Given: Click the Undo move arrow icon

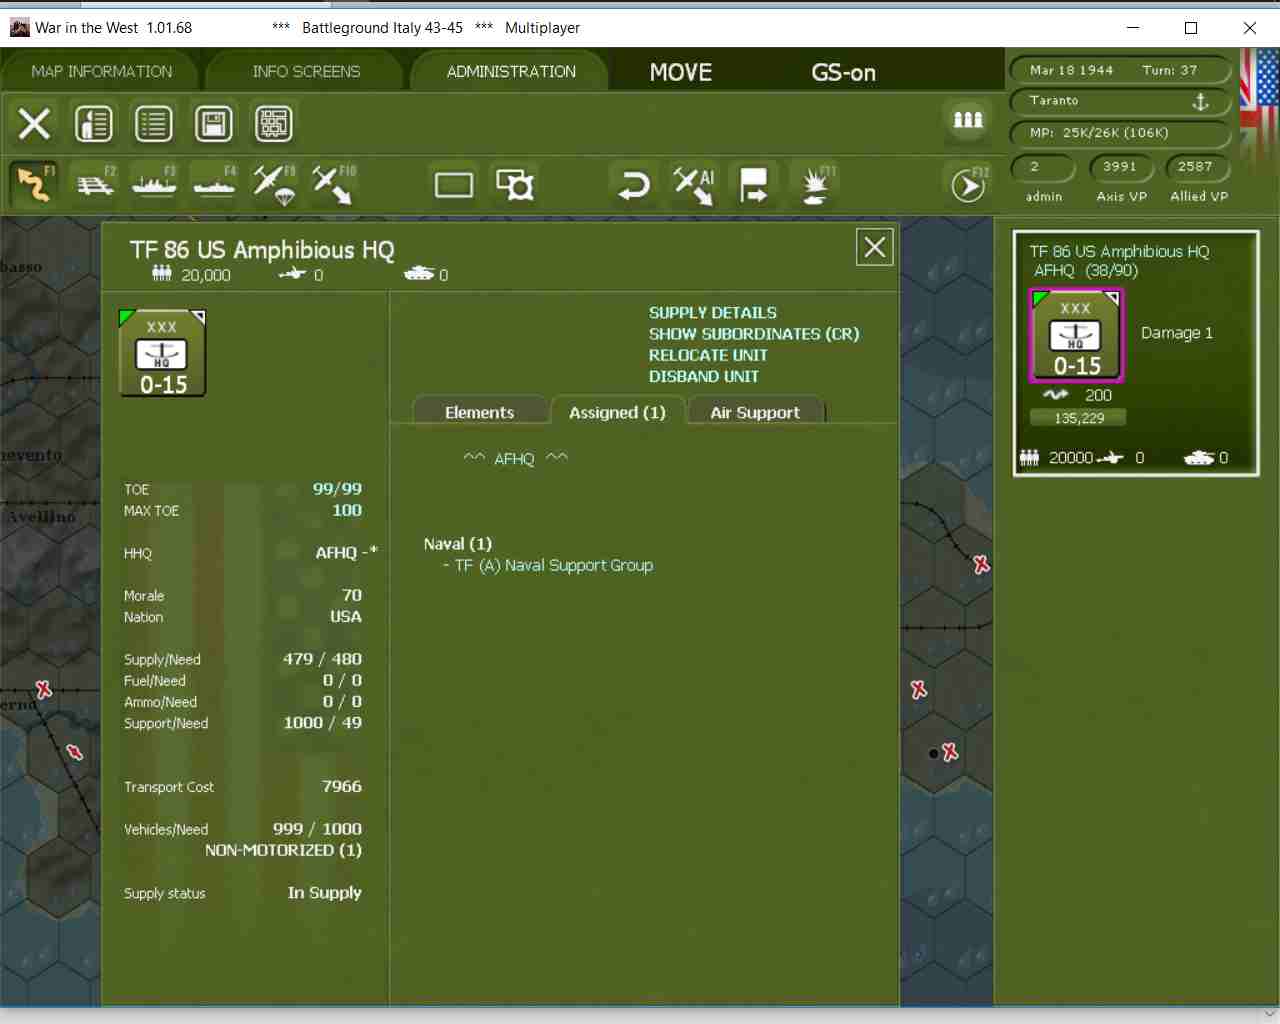Looking at the screenshot, I should tap(633, 185).
